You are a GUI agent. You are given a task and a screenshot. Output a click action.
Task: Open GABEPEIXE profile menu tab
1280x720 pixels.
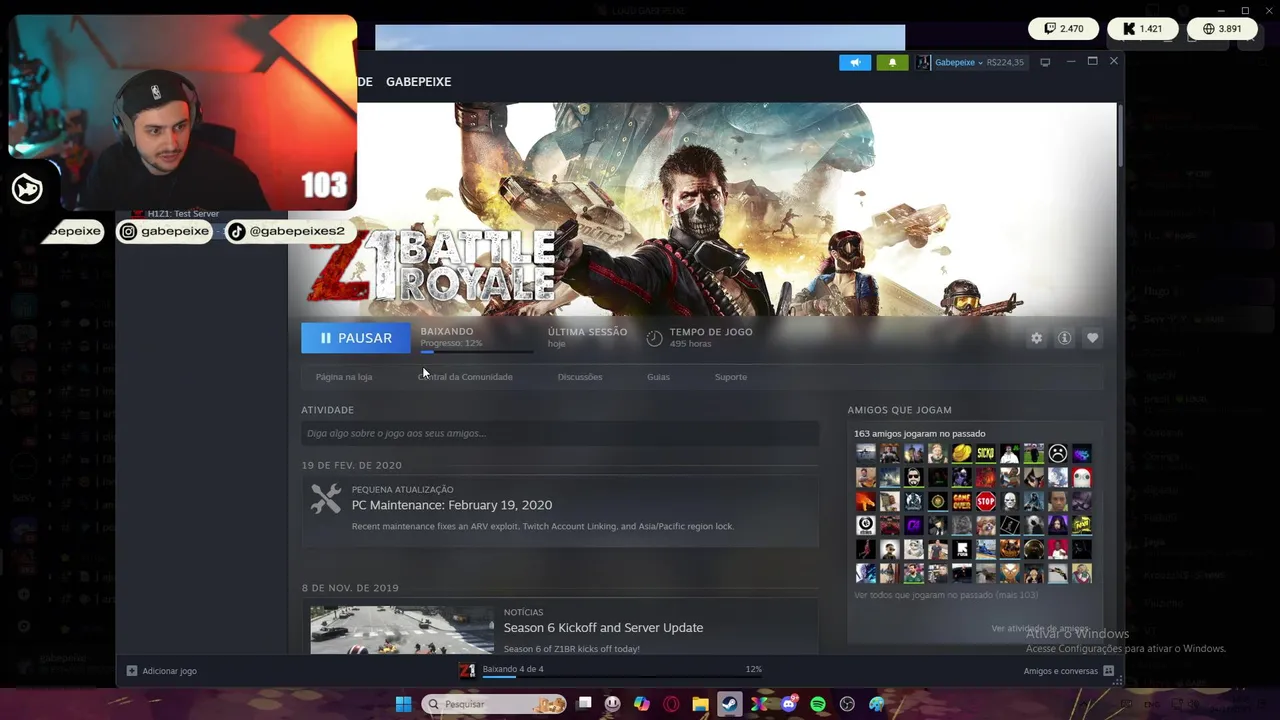point(418,82)
